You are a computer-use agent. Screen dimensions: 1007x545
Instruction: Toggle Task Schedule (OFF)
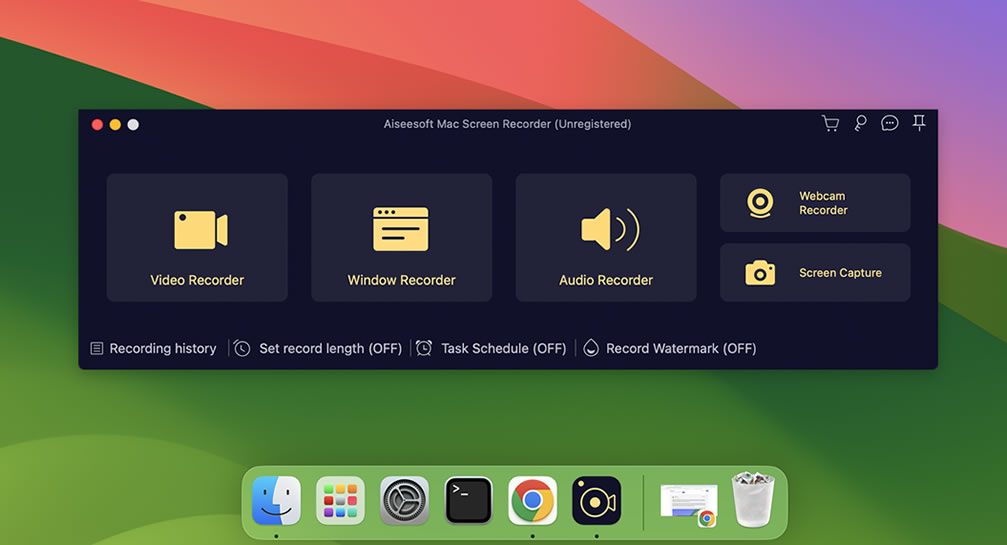[491, 349]
